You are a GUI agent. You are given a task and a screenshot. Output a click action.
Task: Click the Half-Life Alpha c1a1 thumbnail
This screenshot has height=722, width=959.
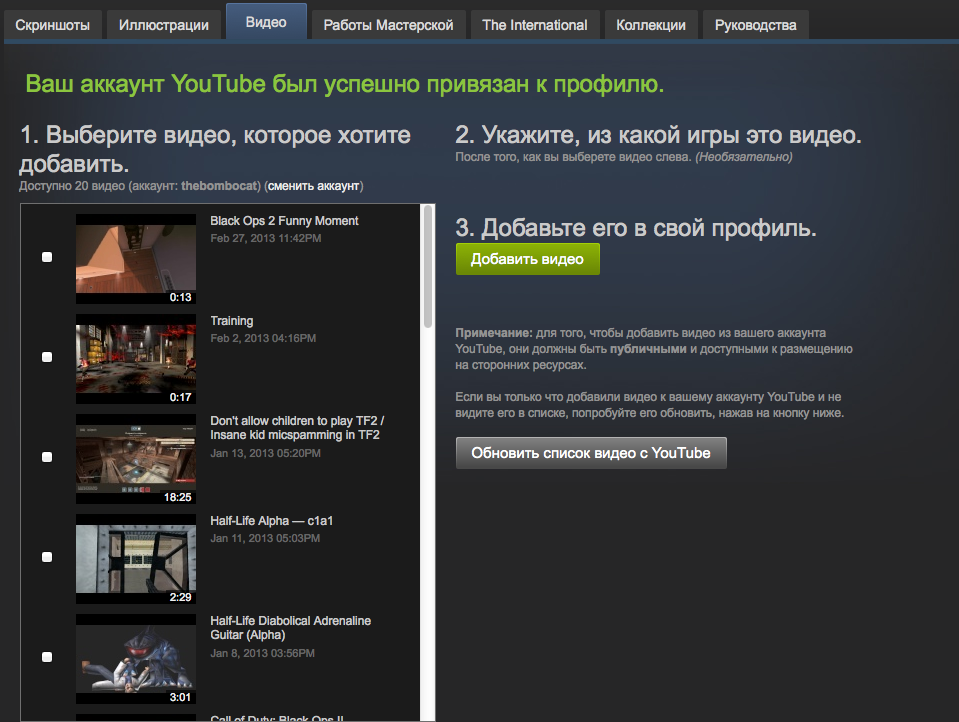136,558
